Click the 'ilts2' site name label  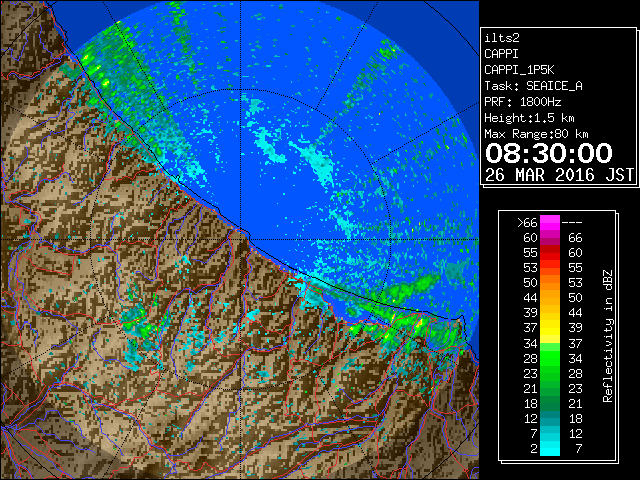pyautogui.click(x=502, y=38)
